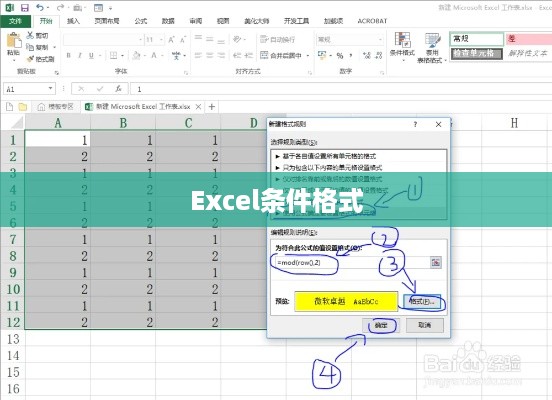Viewport: 552px width, 400px height.
Task: Click the comma style icon
Action: (x=351, y=55)
